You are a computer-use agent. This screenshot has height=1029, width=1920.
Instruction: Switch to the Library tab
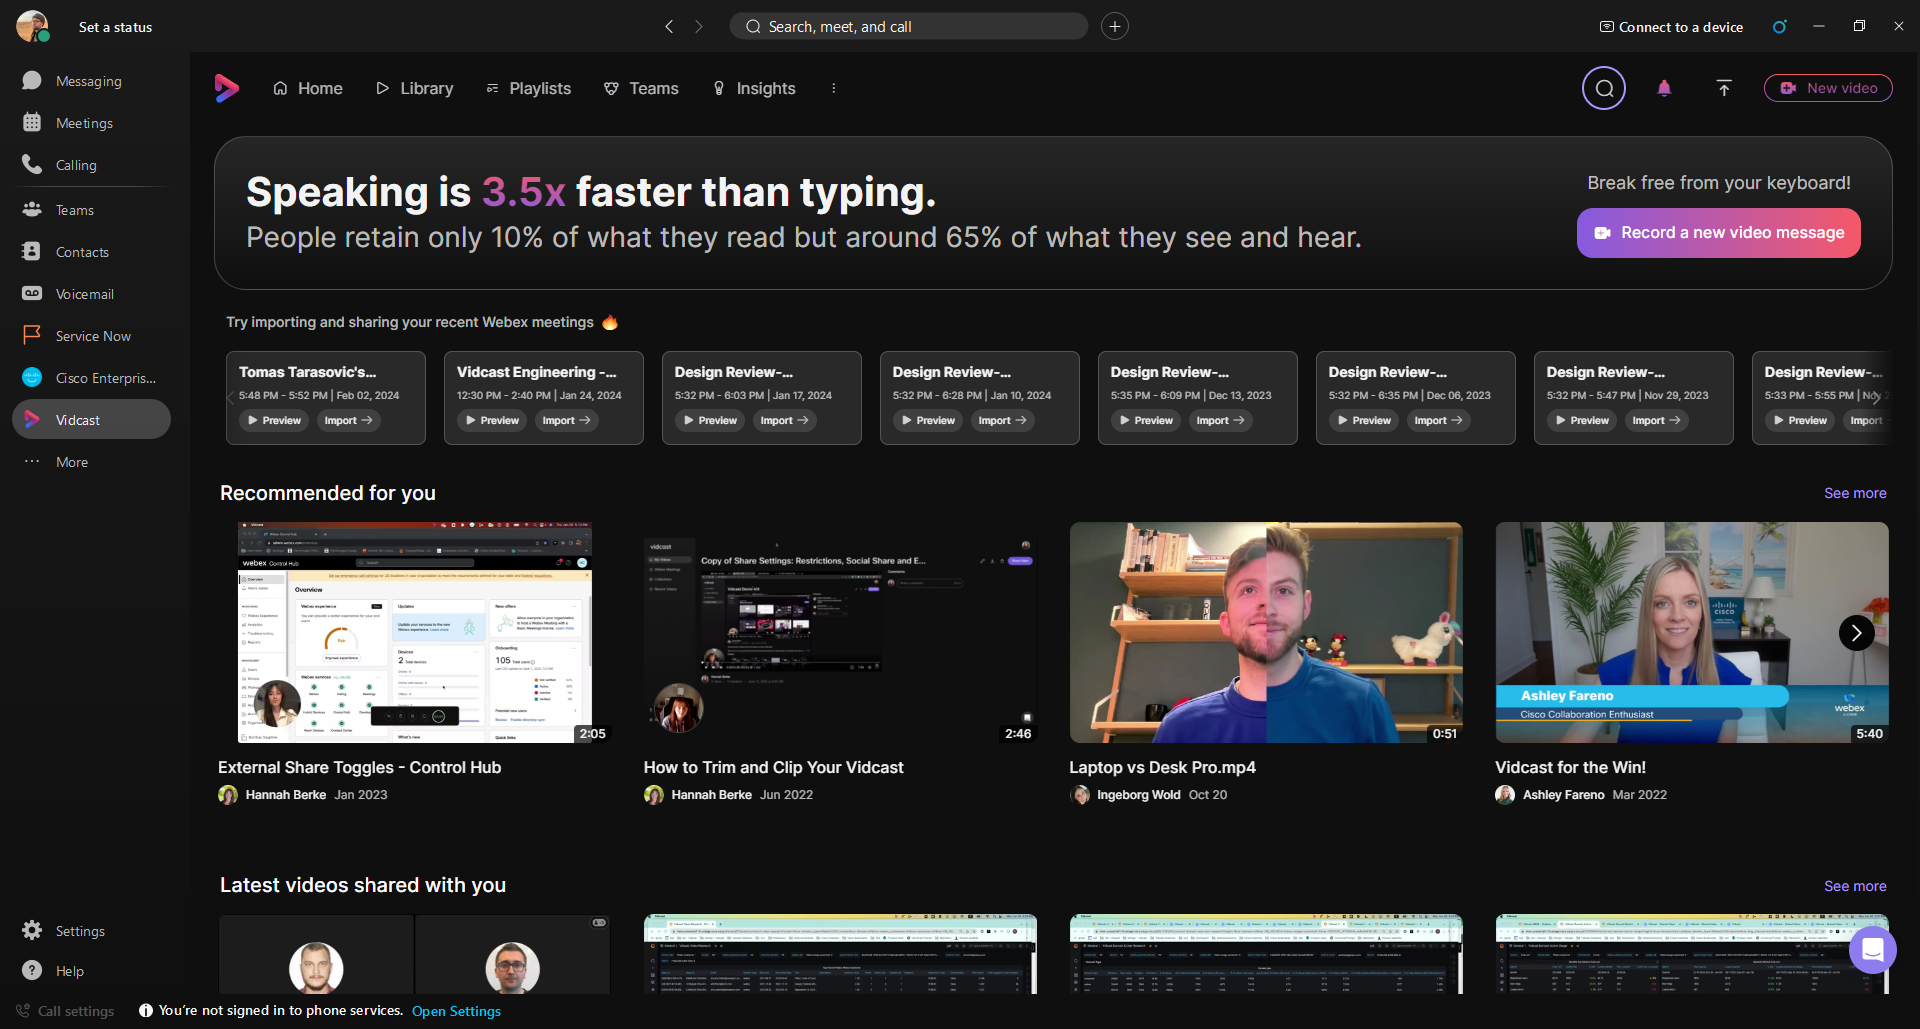[415, 88]
